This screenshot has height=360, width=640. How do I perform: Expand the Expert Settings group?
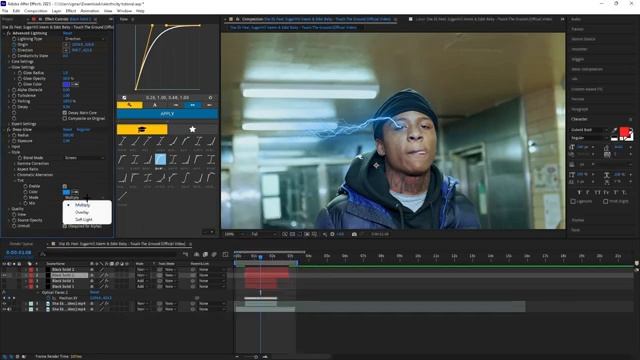coord(10,124)
